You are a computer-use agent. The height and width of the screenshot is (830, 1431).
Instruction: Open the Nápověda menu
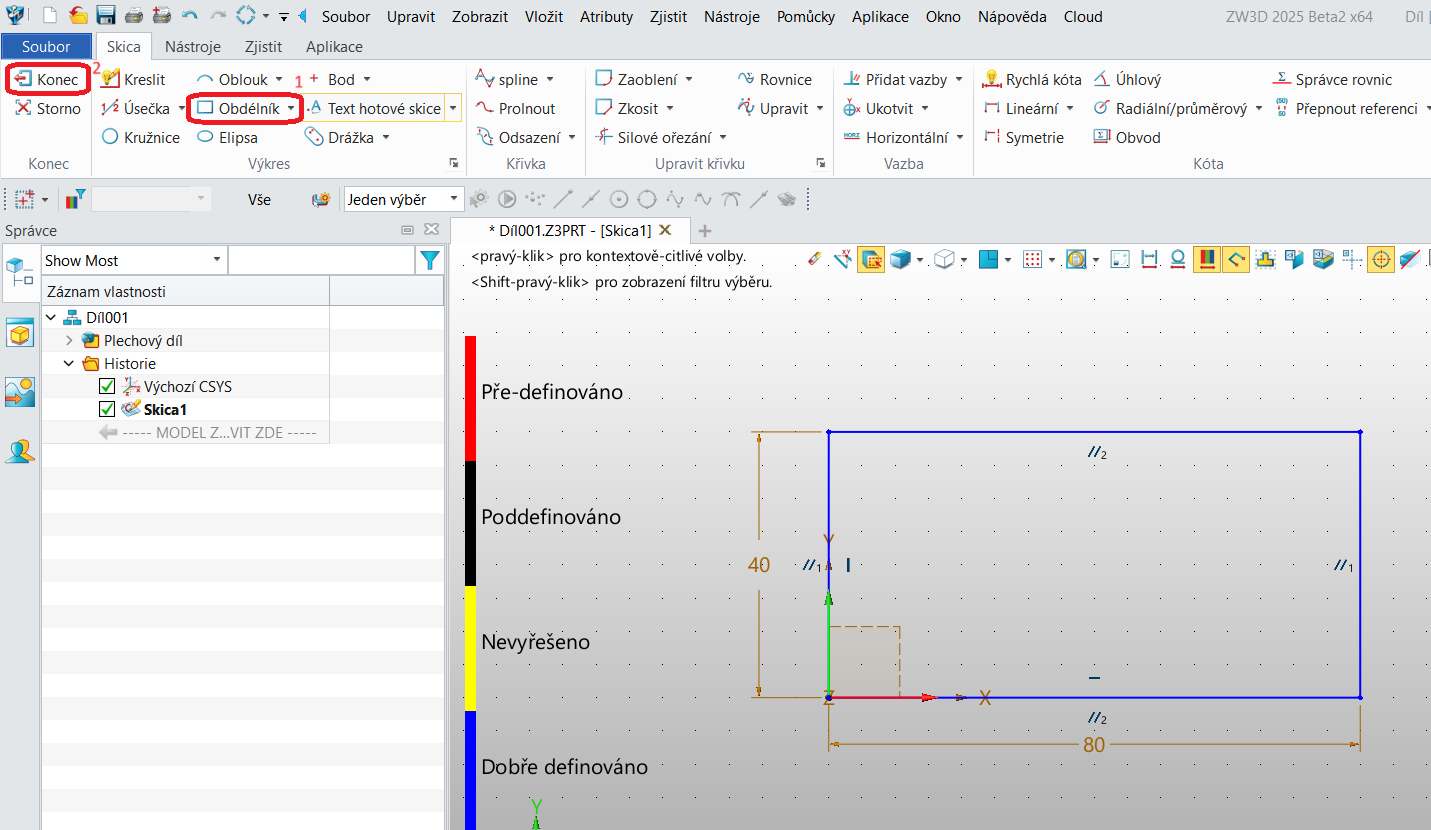[1012, 16]
